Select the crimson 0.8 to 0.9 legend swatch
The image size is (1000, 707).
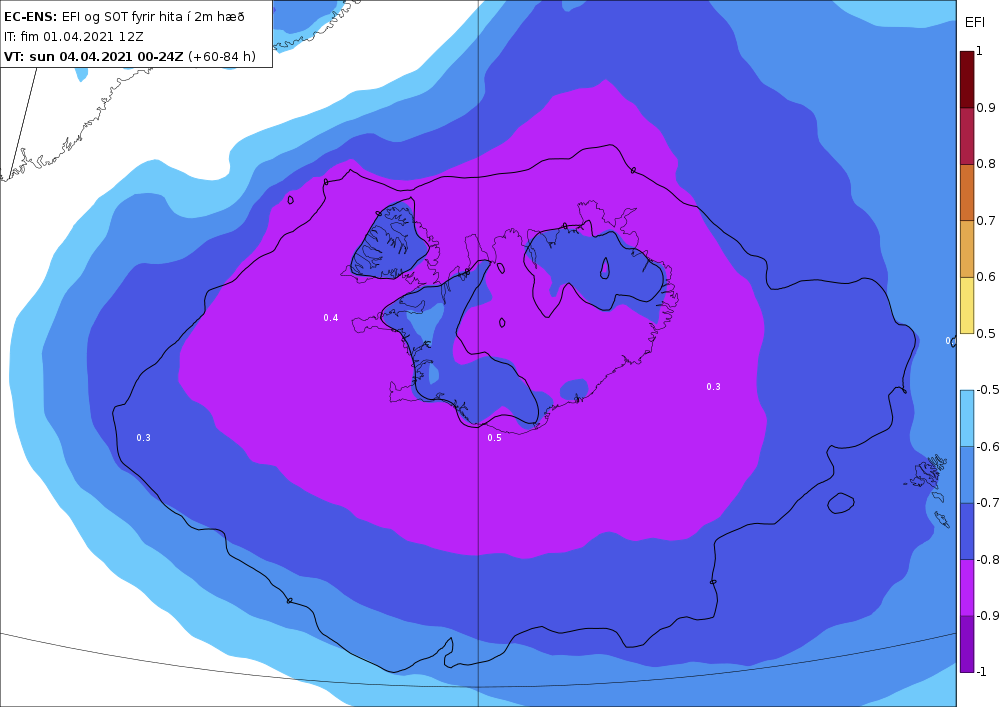tap(967, 136)
